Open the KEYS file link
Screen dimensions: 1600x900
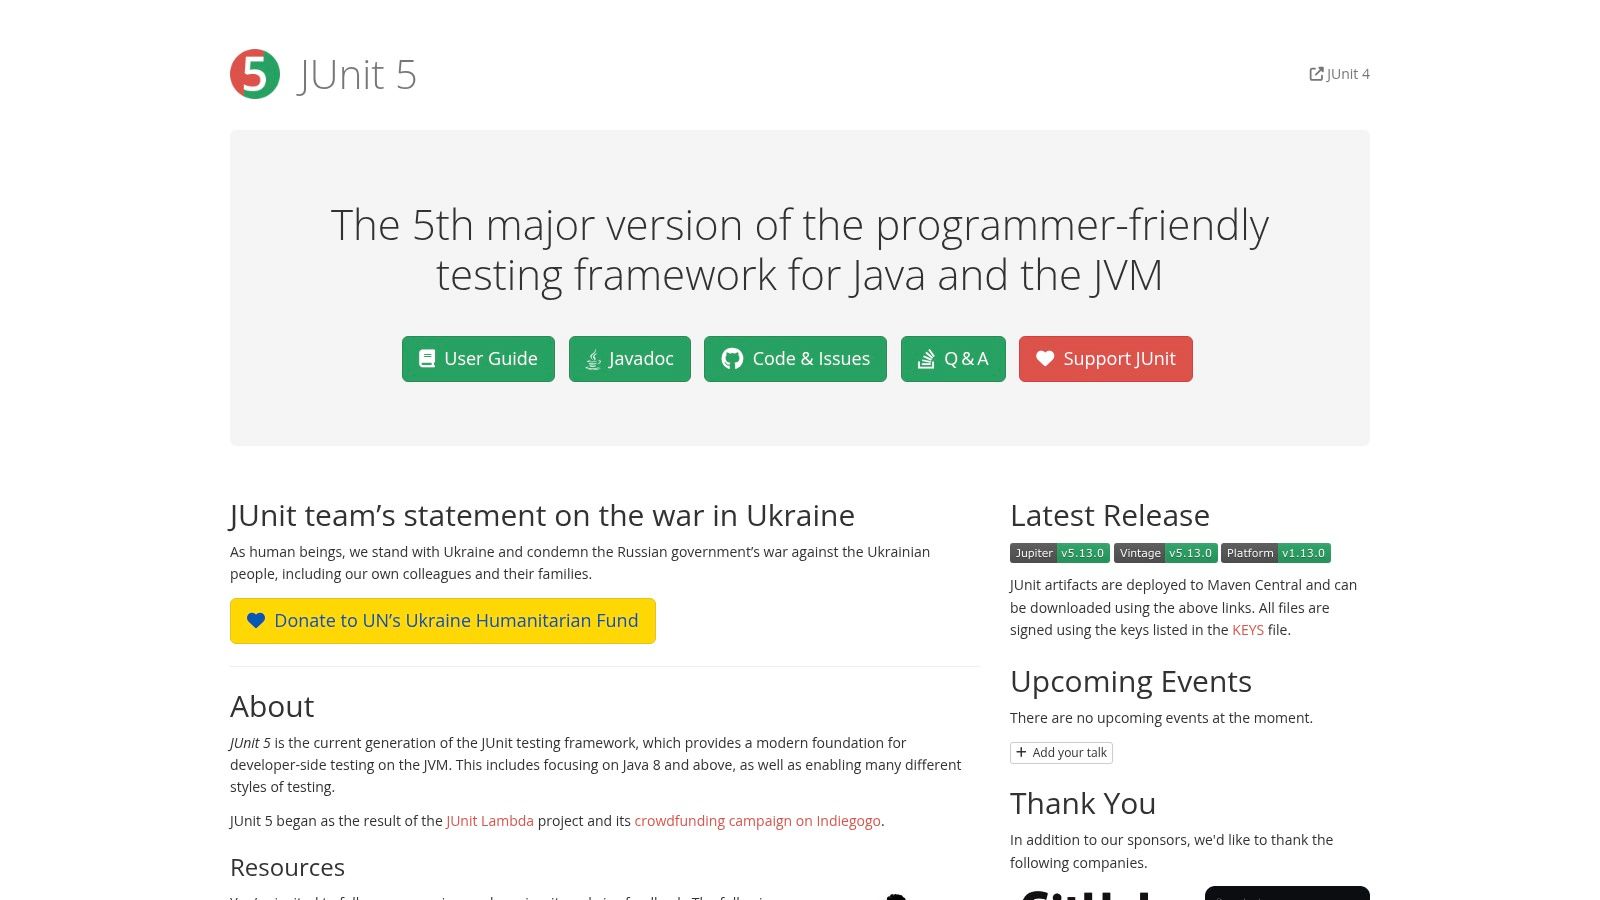[1248, 630]
